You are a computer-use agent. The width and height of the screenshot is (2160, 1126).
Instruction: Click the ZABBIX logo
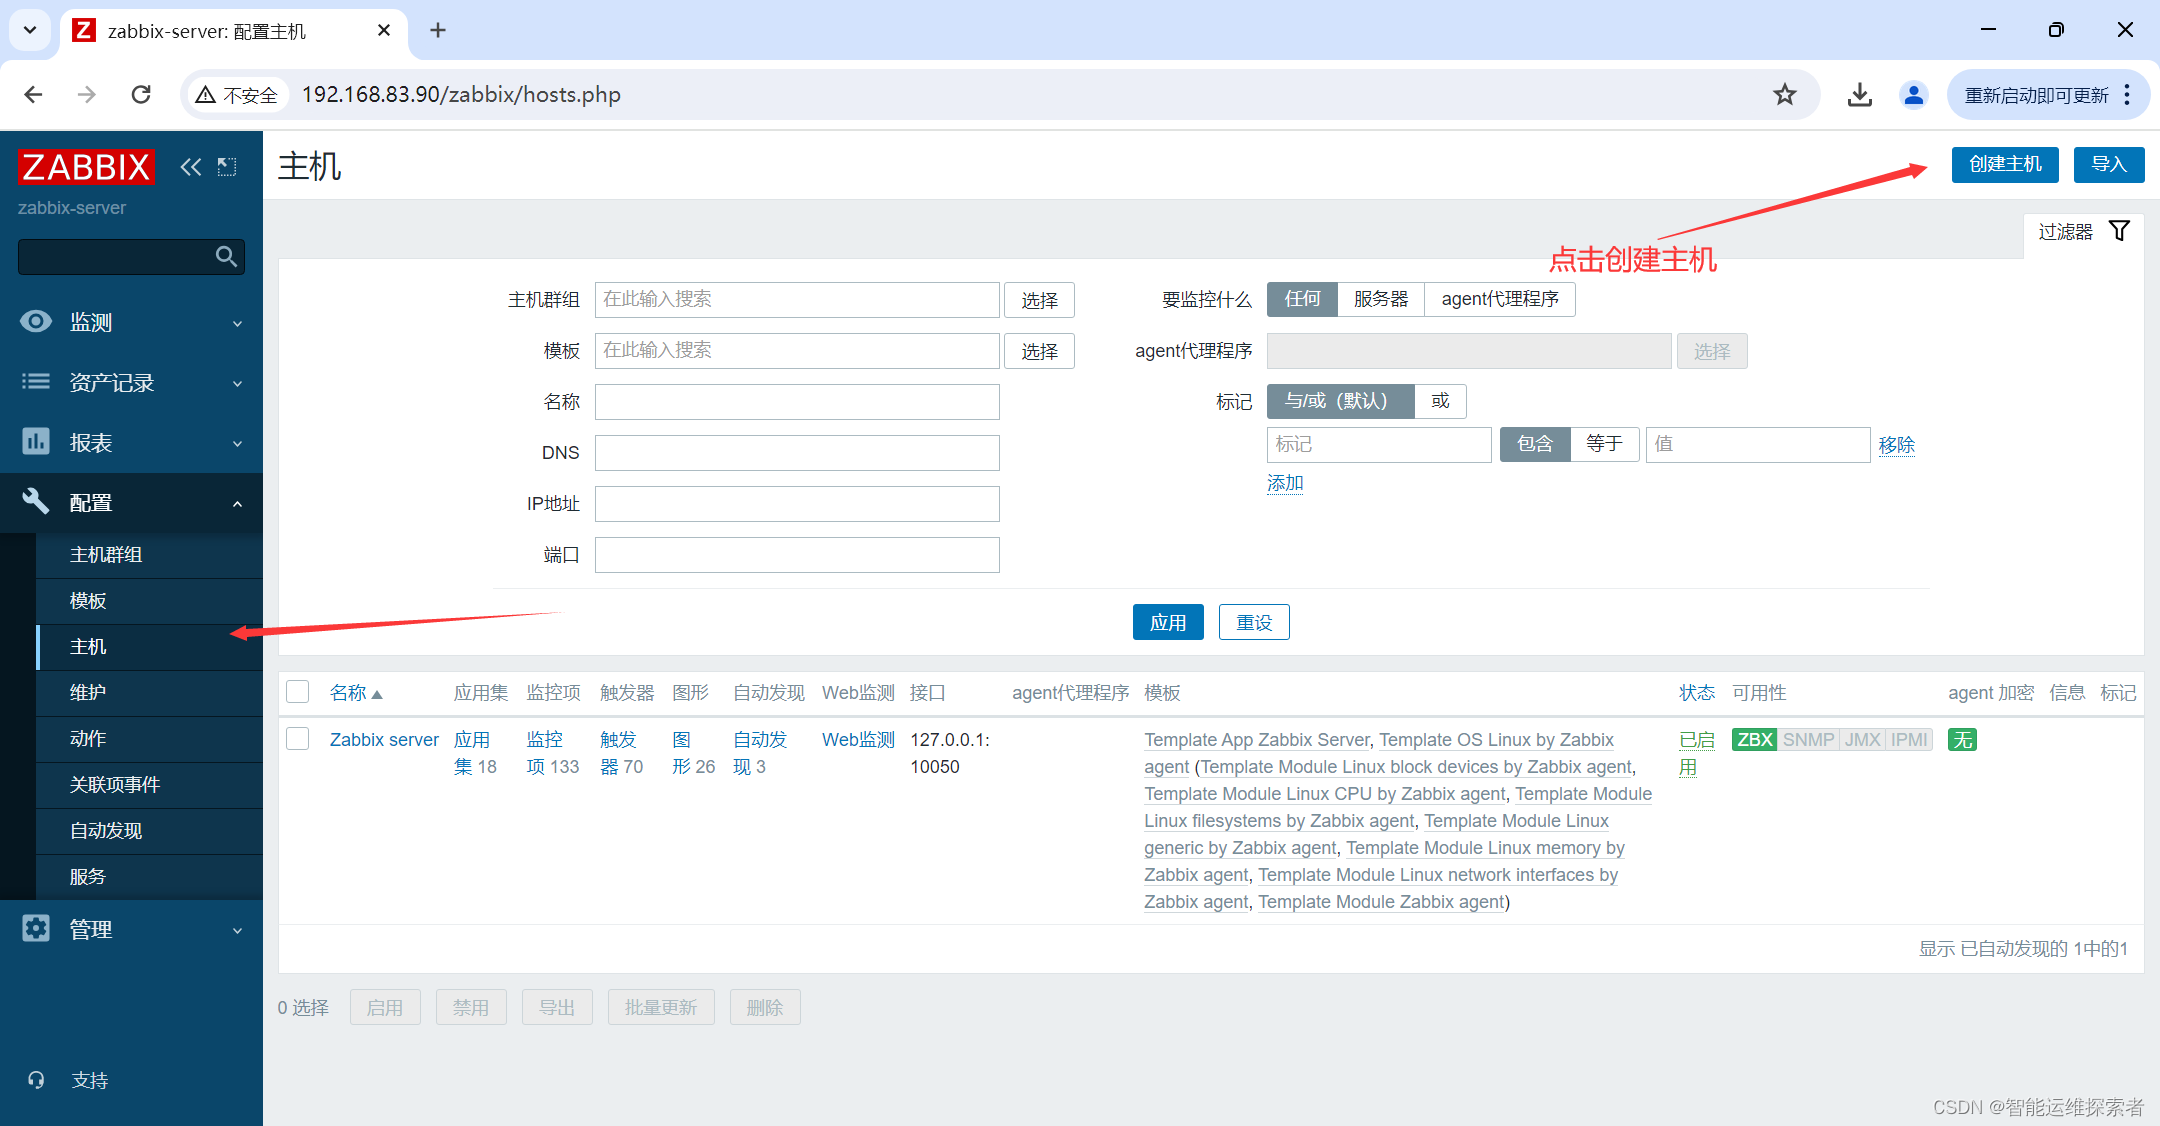(x=86, y=167)
